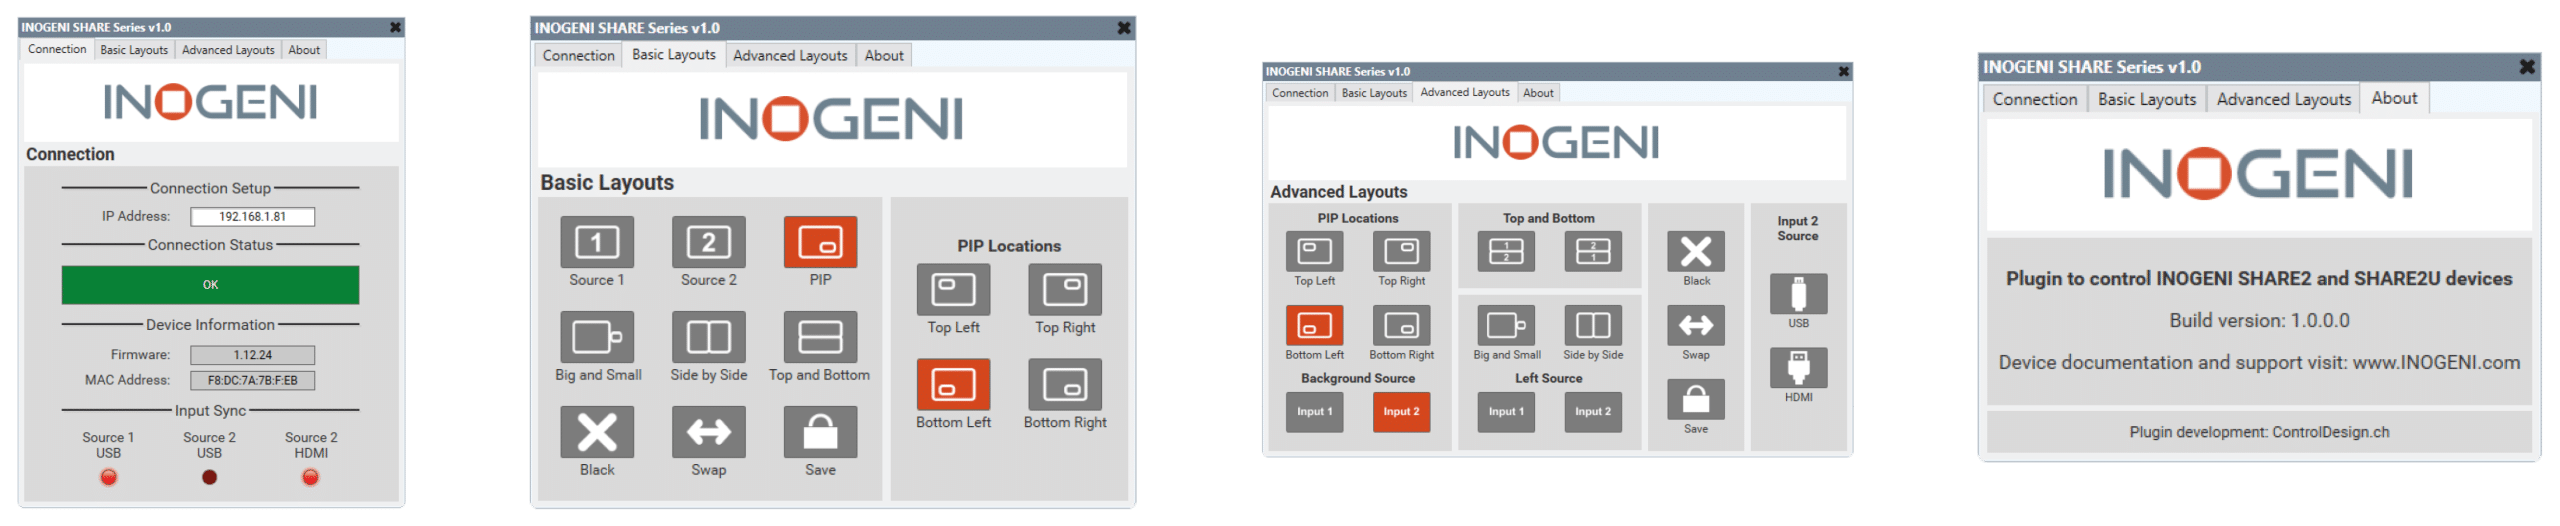
Task: Choose Side by Side in Advanced Layouts window
Action: [1593, 325]
